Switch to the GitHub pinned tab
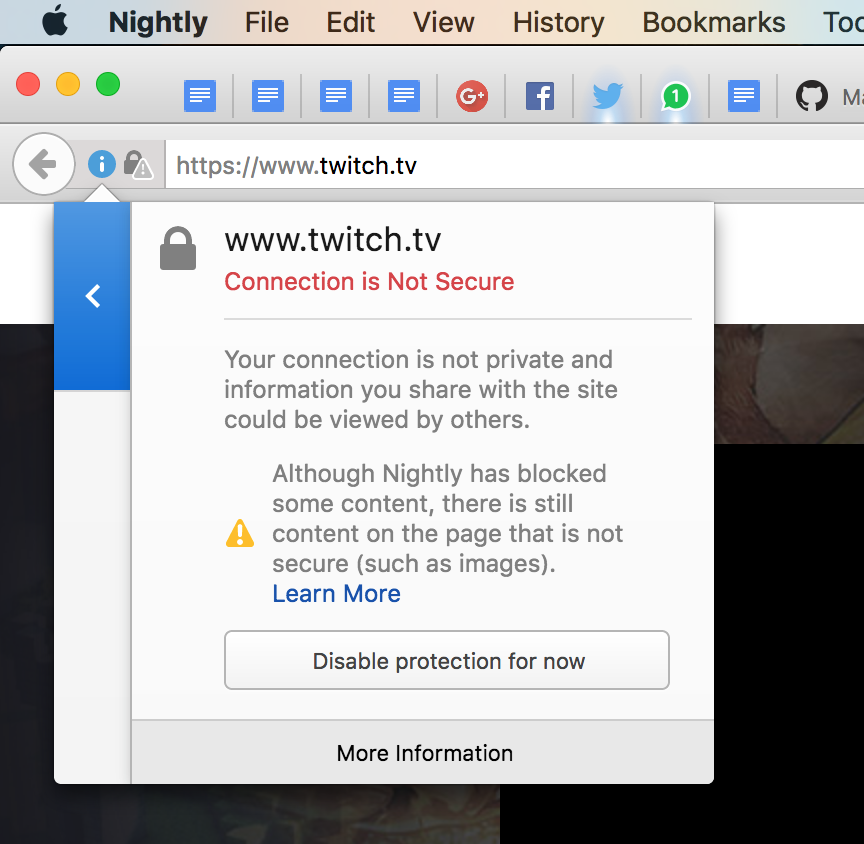Viewport: 864px width, 844px height. 811,96
